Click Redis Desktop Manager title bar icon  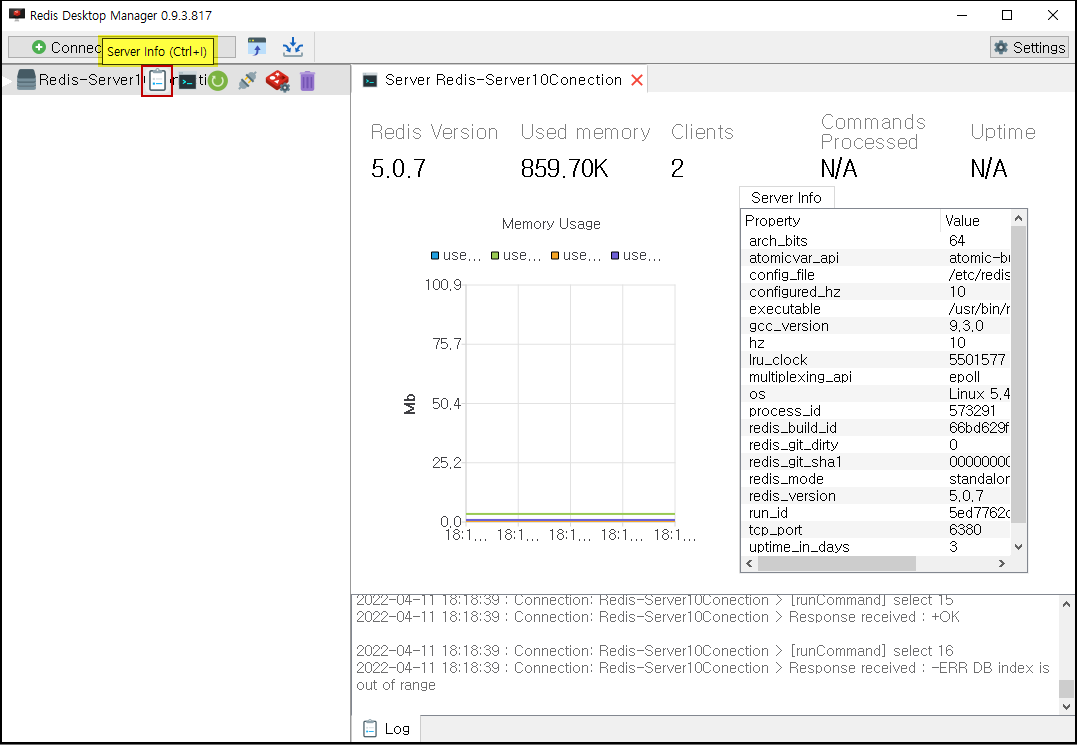[x=16, y=14]
